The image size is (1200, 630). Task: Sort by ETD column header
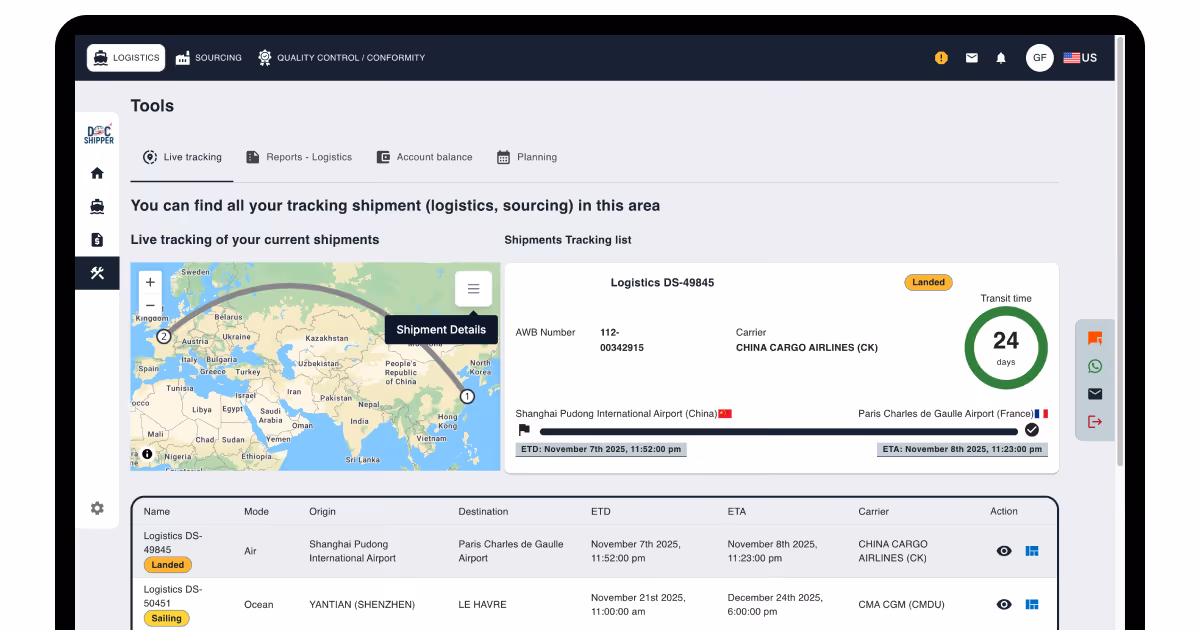click(x=601, y=511)
